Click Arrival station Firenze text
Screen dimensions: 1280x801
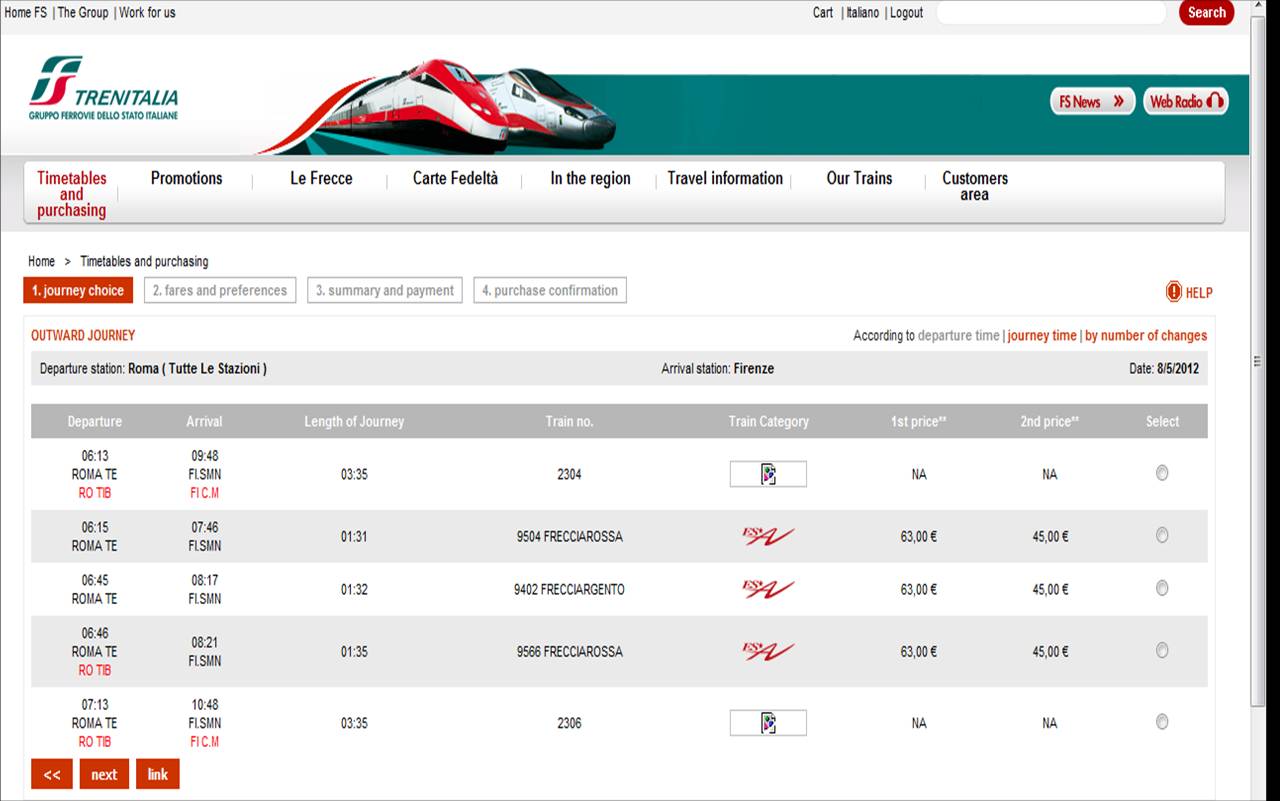click(717, 369)
